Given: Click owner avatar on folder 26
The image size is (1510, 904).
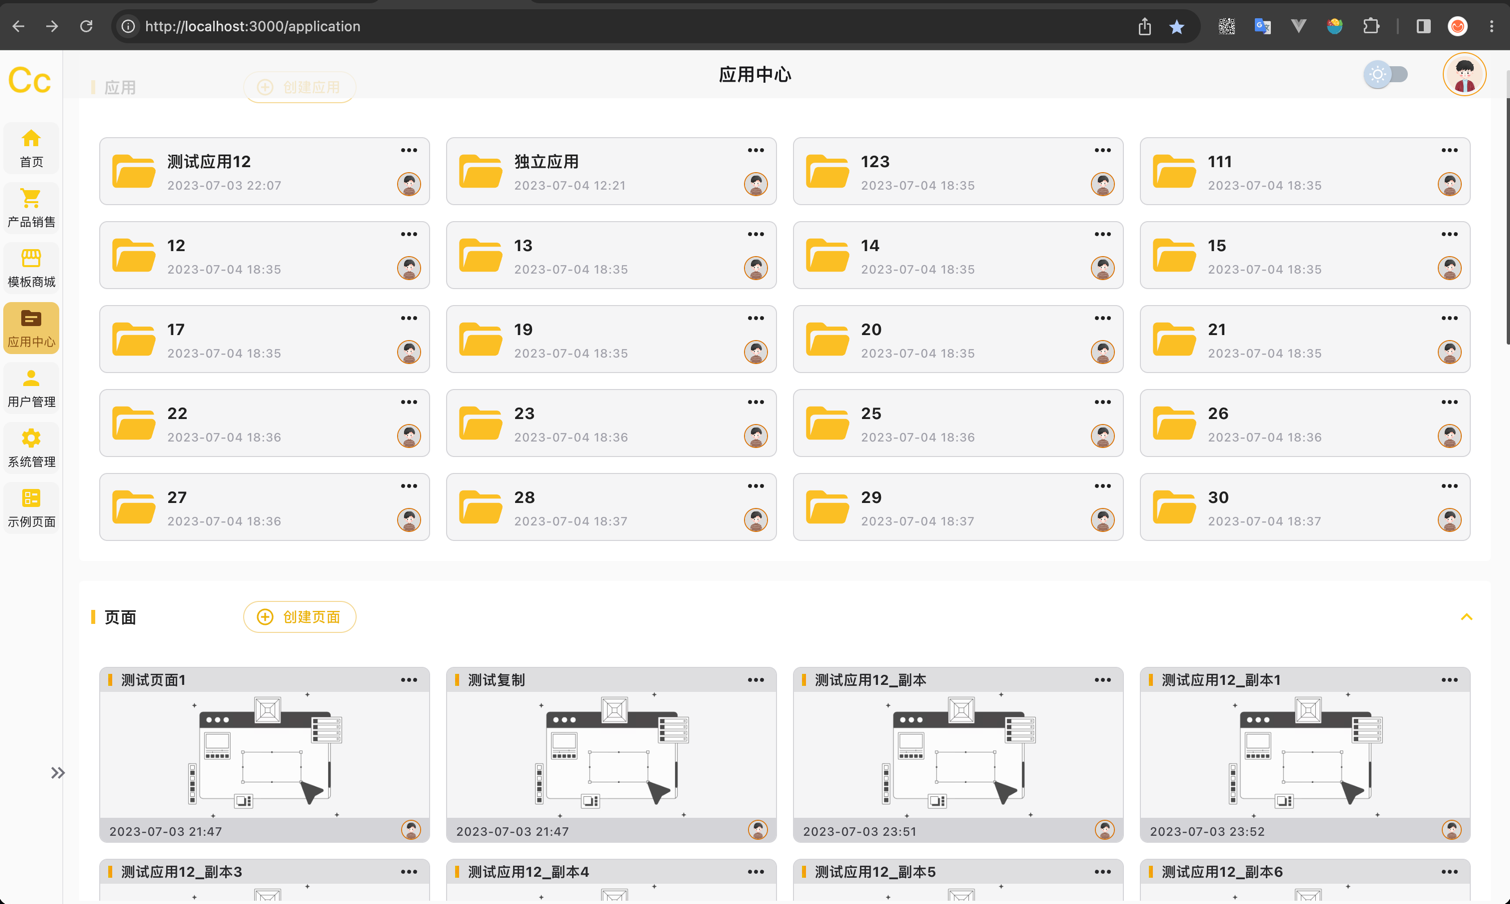Looking at the screenshot, I should pyautogui.click(x=1450, y=436).
